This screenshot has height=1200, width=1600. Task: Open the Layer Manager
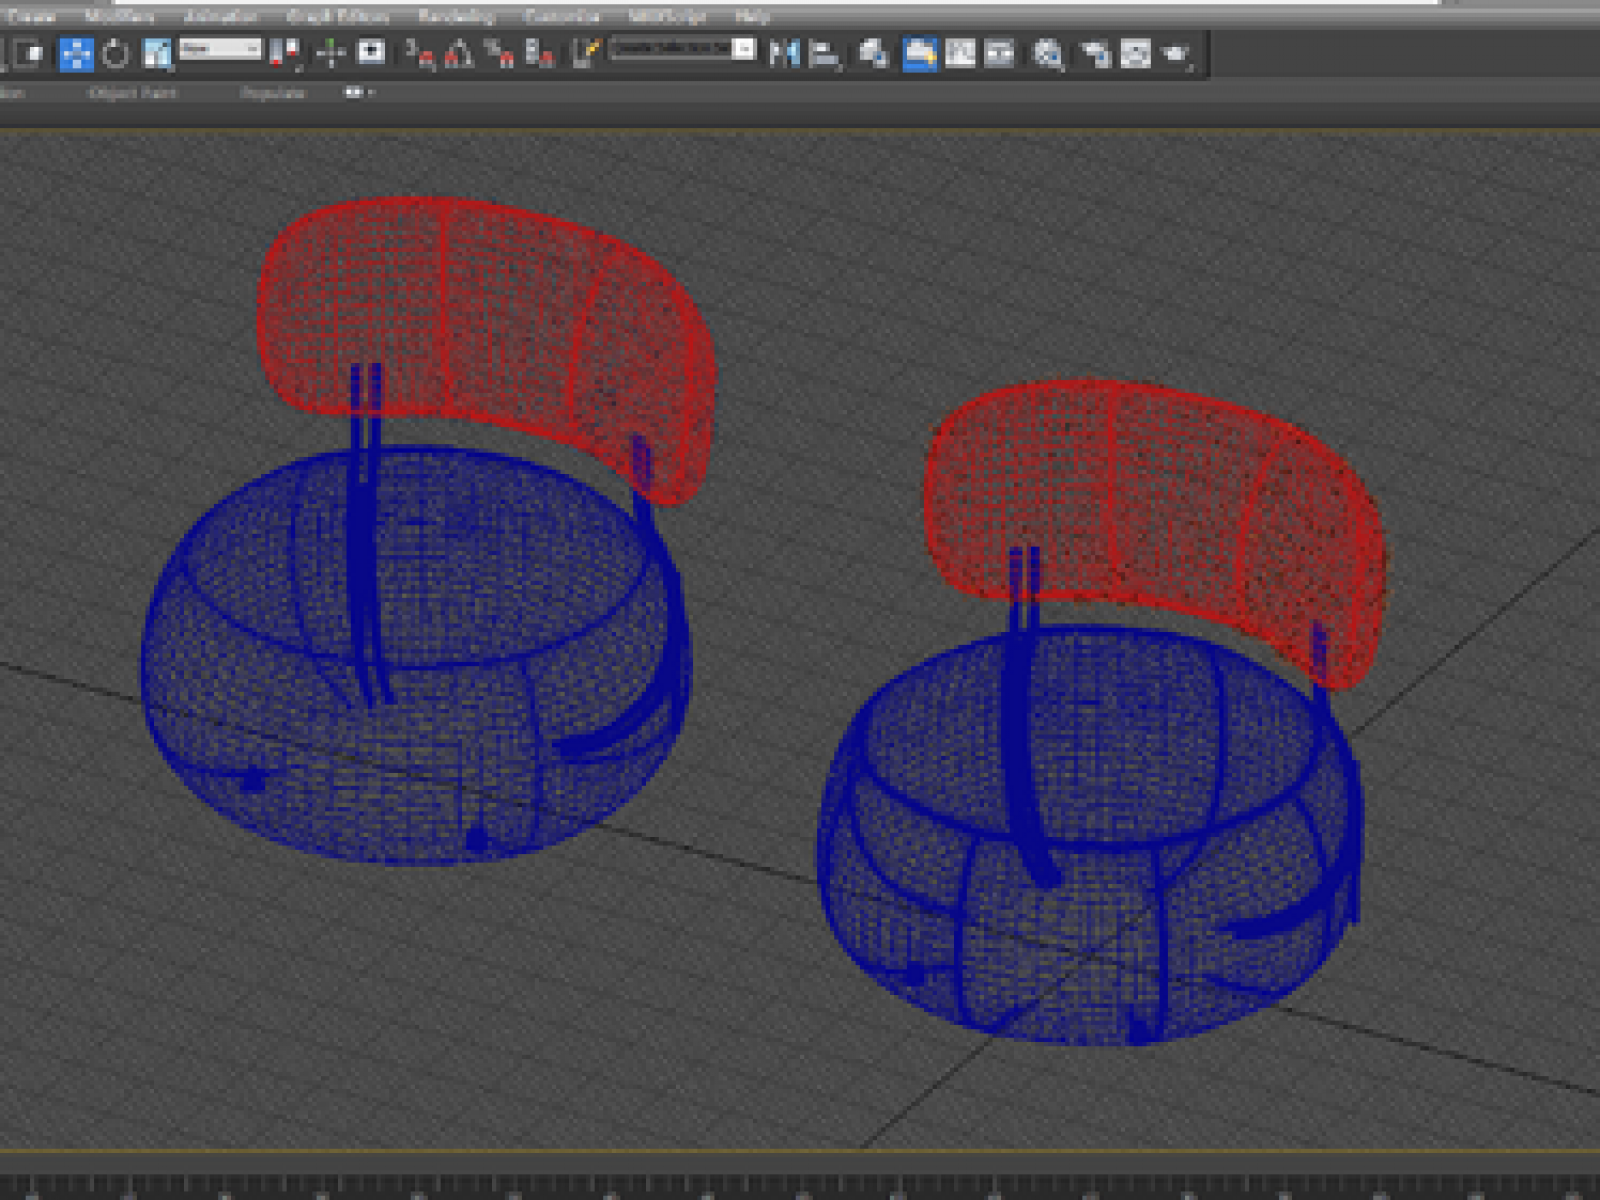pyautogui.click(x=874, y=54)
